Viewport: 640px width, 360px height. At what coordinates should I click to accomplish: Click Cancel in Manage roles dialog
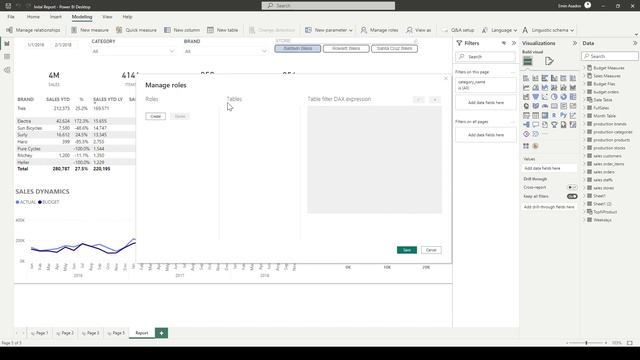coord(431,250)
